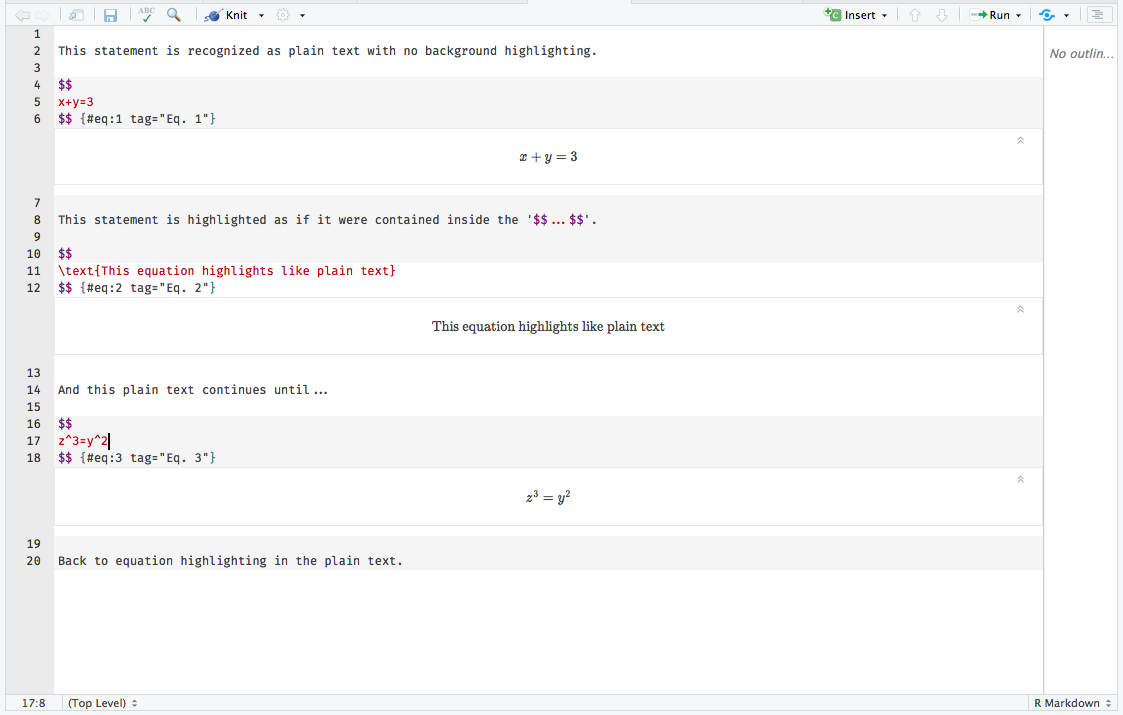Open the document settings gear menu
This screenshot has width=1123, height=715.
[x=283, y=14]
